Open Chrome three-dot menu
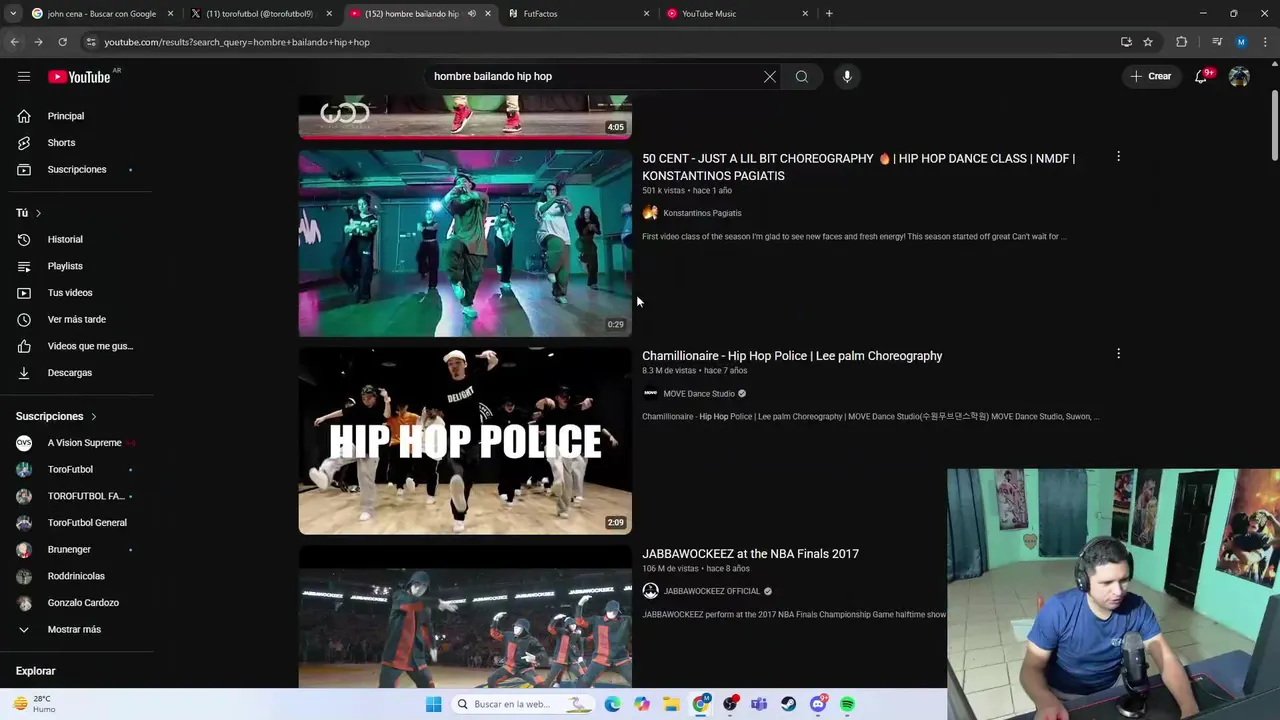1280x720 pixels. pos(1266,42)
